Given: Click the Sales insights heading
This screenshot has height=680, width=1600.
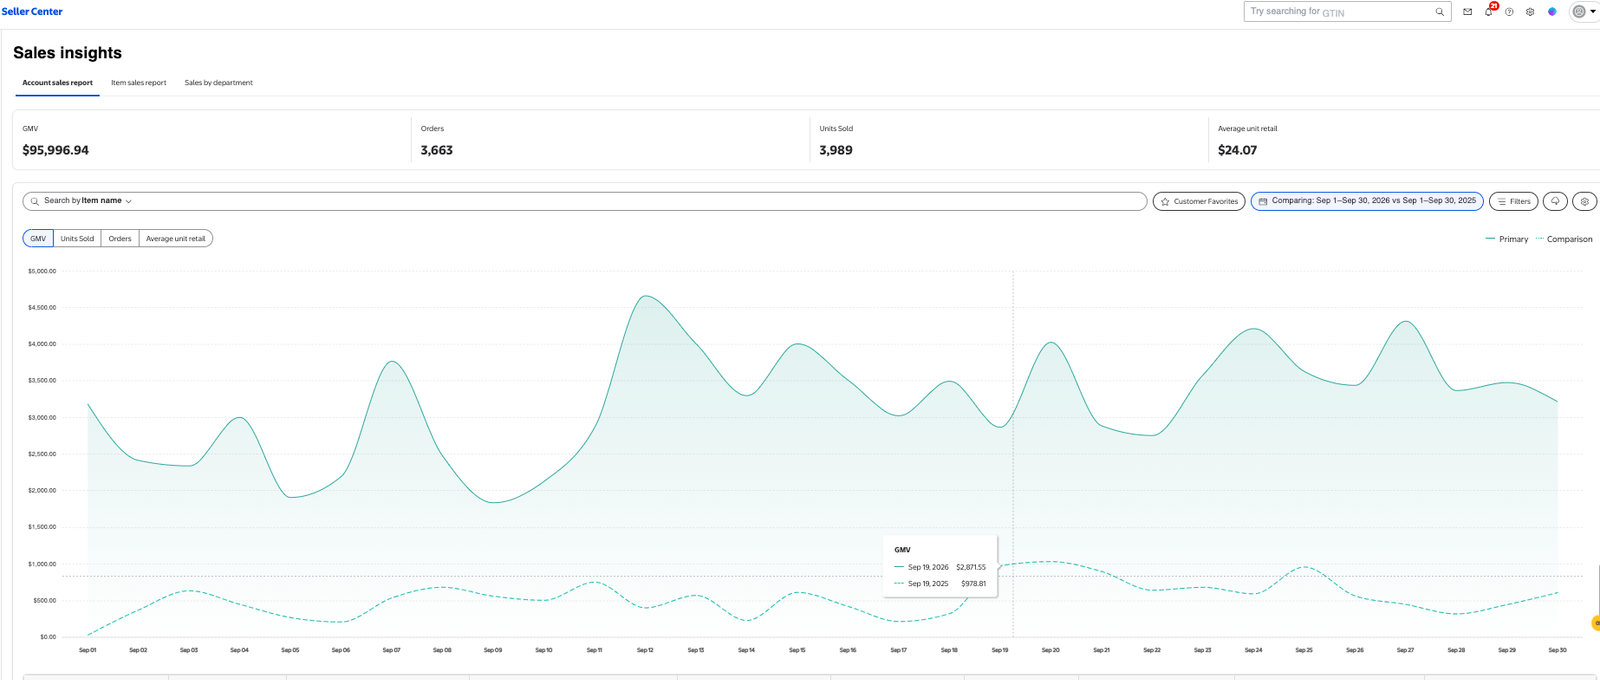Looking at the screenshot, I should point(67,53).
